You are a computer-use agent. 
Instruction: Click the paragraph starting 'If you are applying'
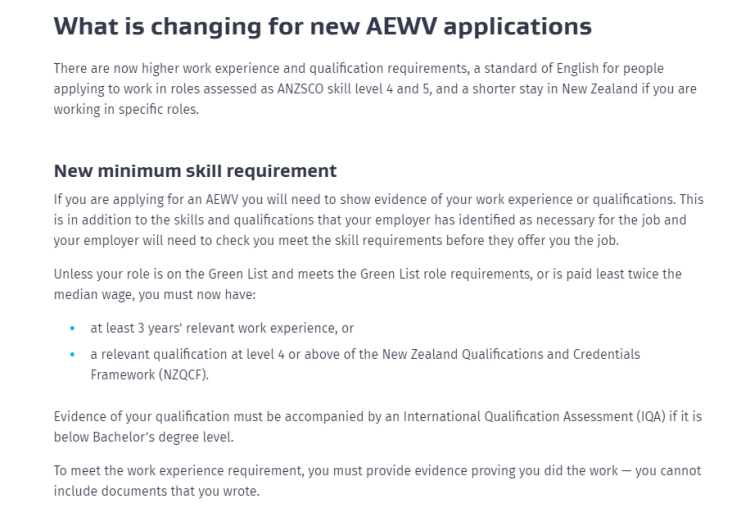pyautogui.click(x=378, y=220)
